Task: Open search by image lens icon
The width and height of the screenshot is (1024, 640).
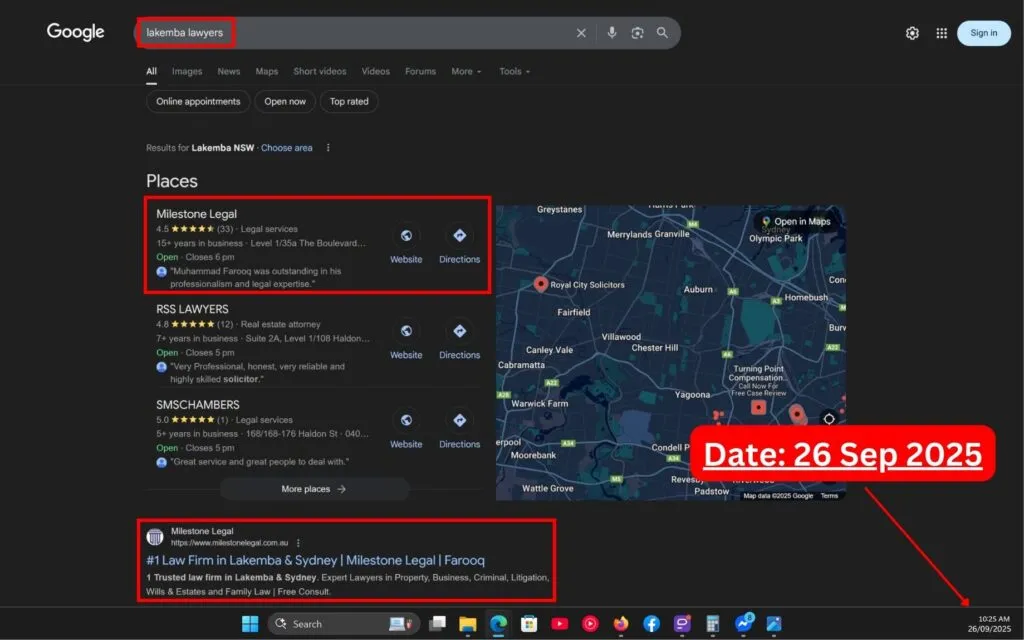Action: [x=637, y=33]
